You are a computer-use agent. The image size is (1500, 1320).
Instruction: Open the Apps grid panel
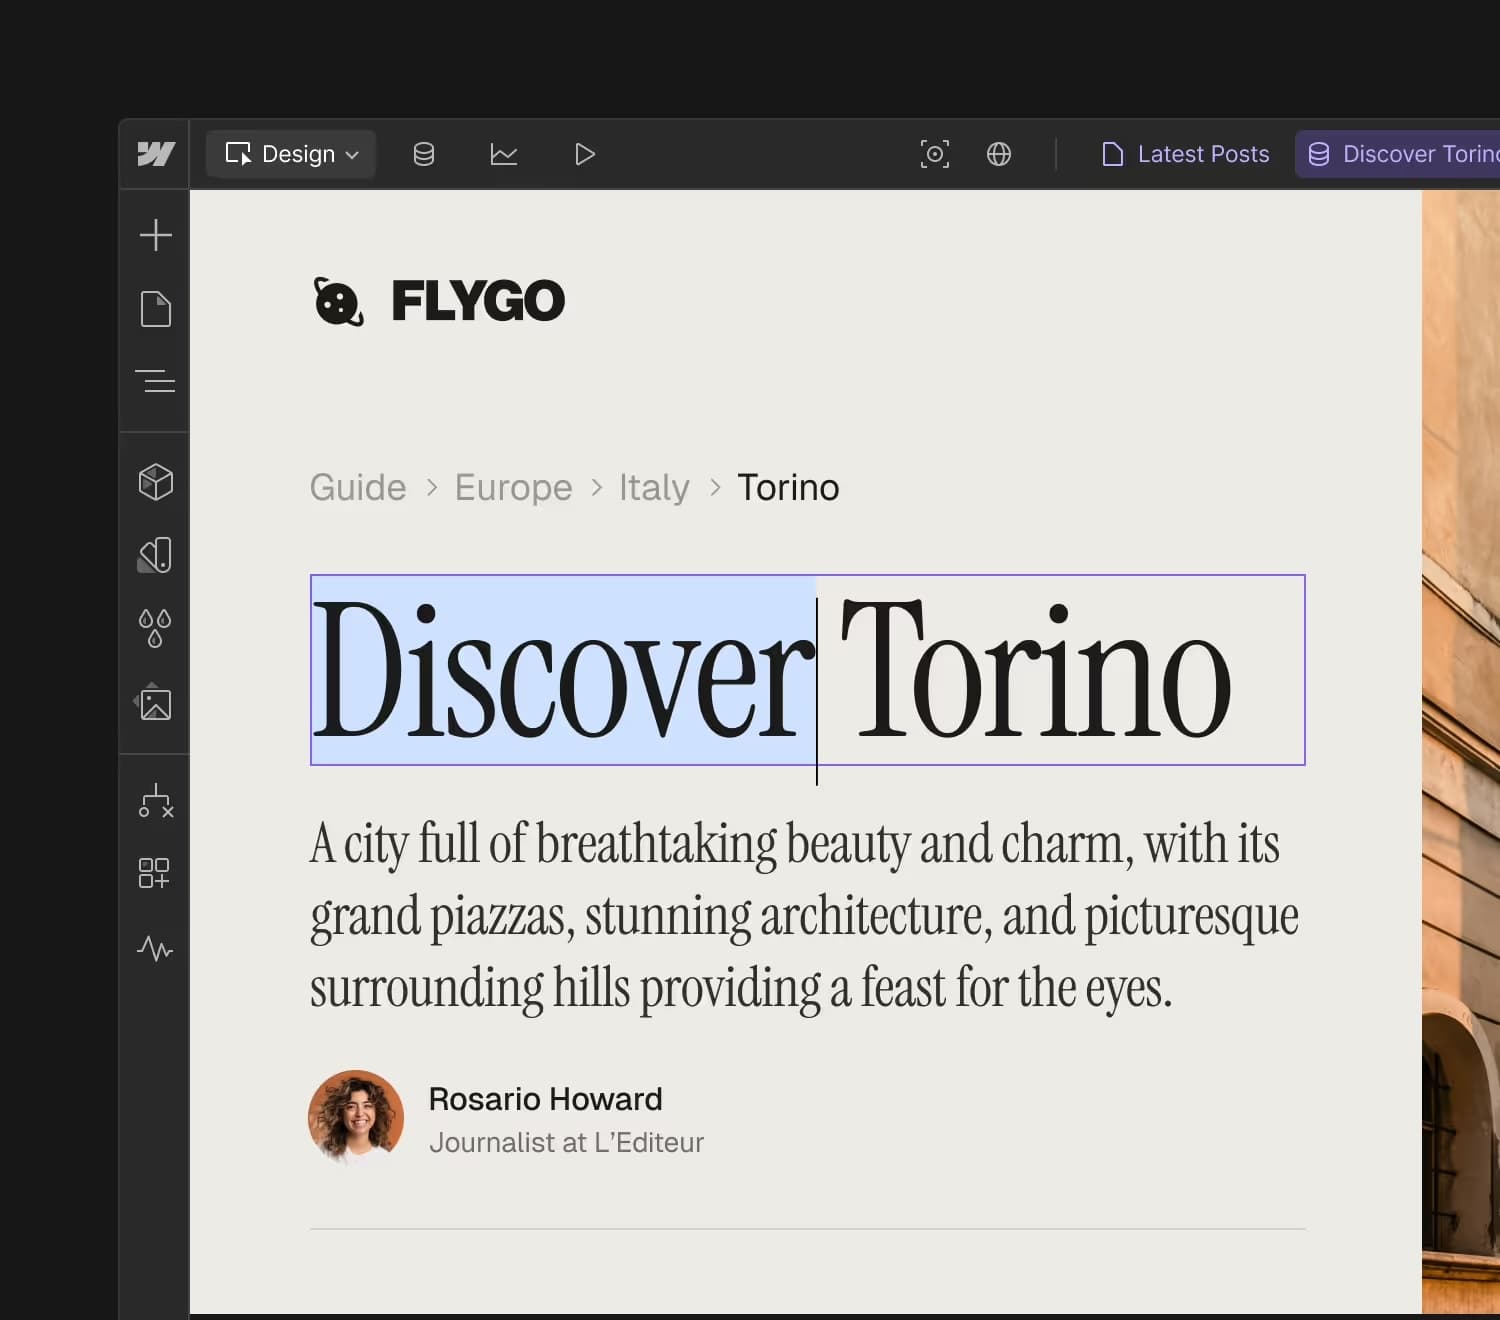(x=154, y=873)
